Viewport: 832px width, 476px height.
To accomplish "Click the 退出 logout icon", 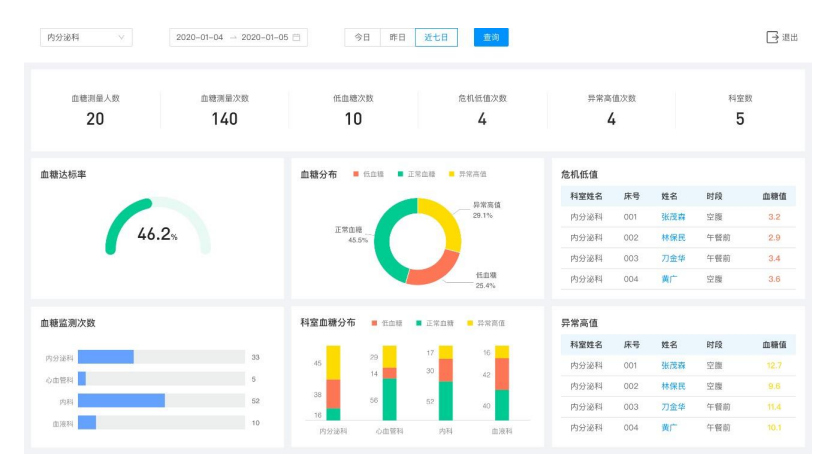I will pyautogui.click(x=772, y=37).
